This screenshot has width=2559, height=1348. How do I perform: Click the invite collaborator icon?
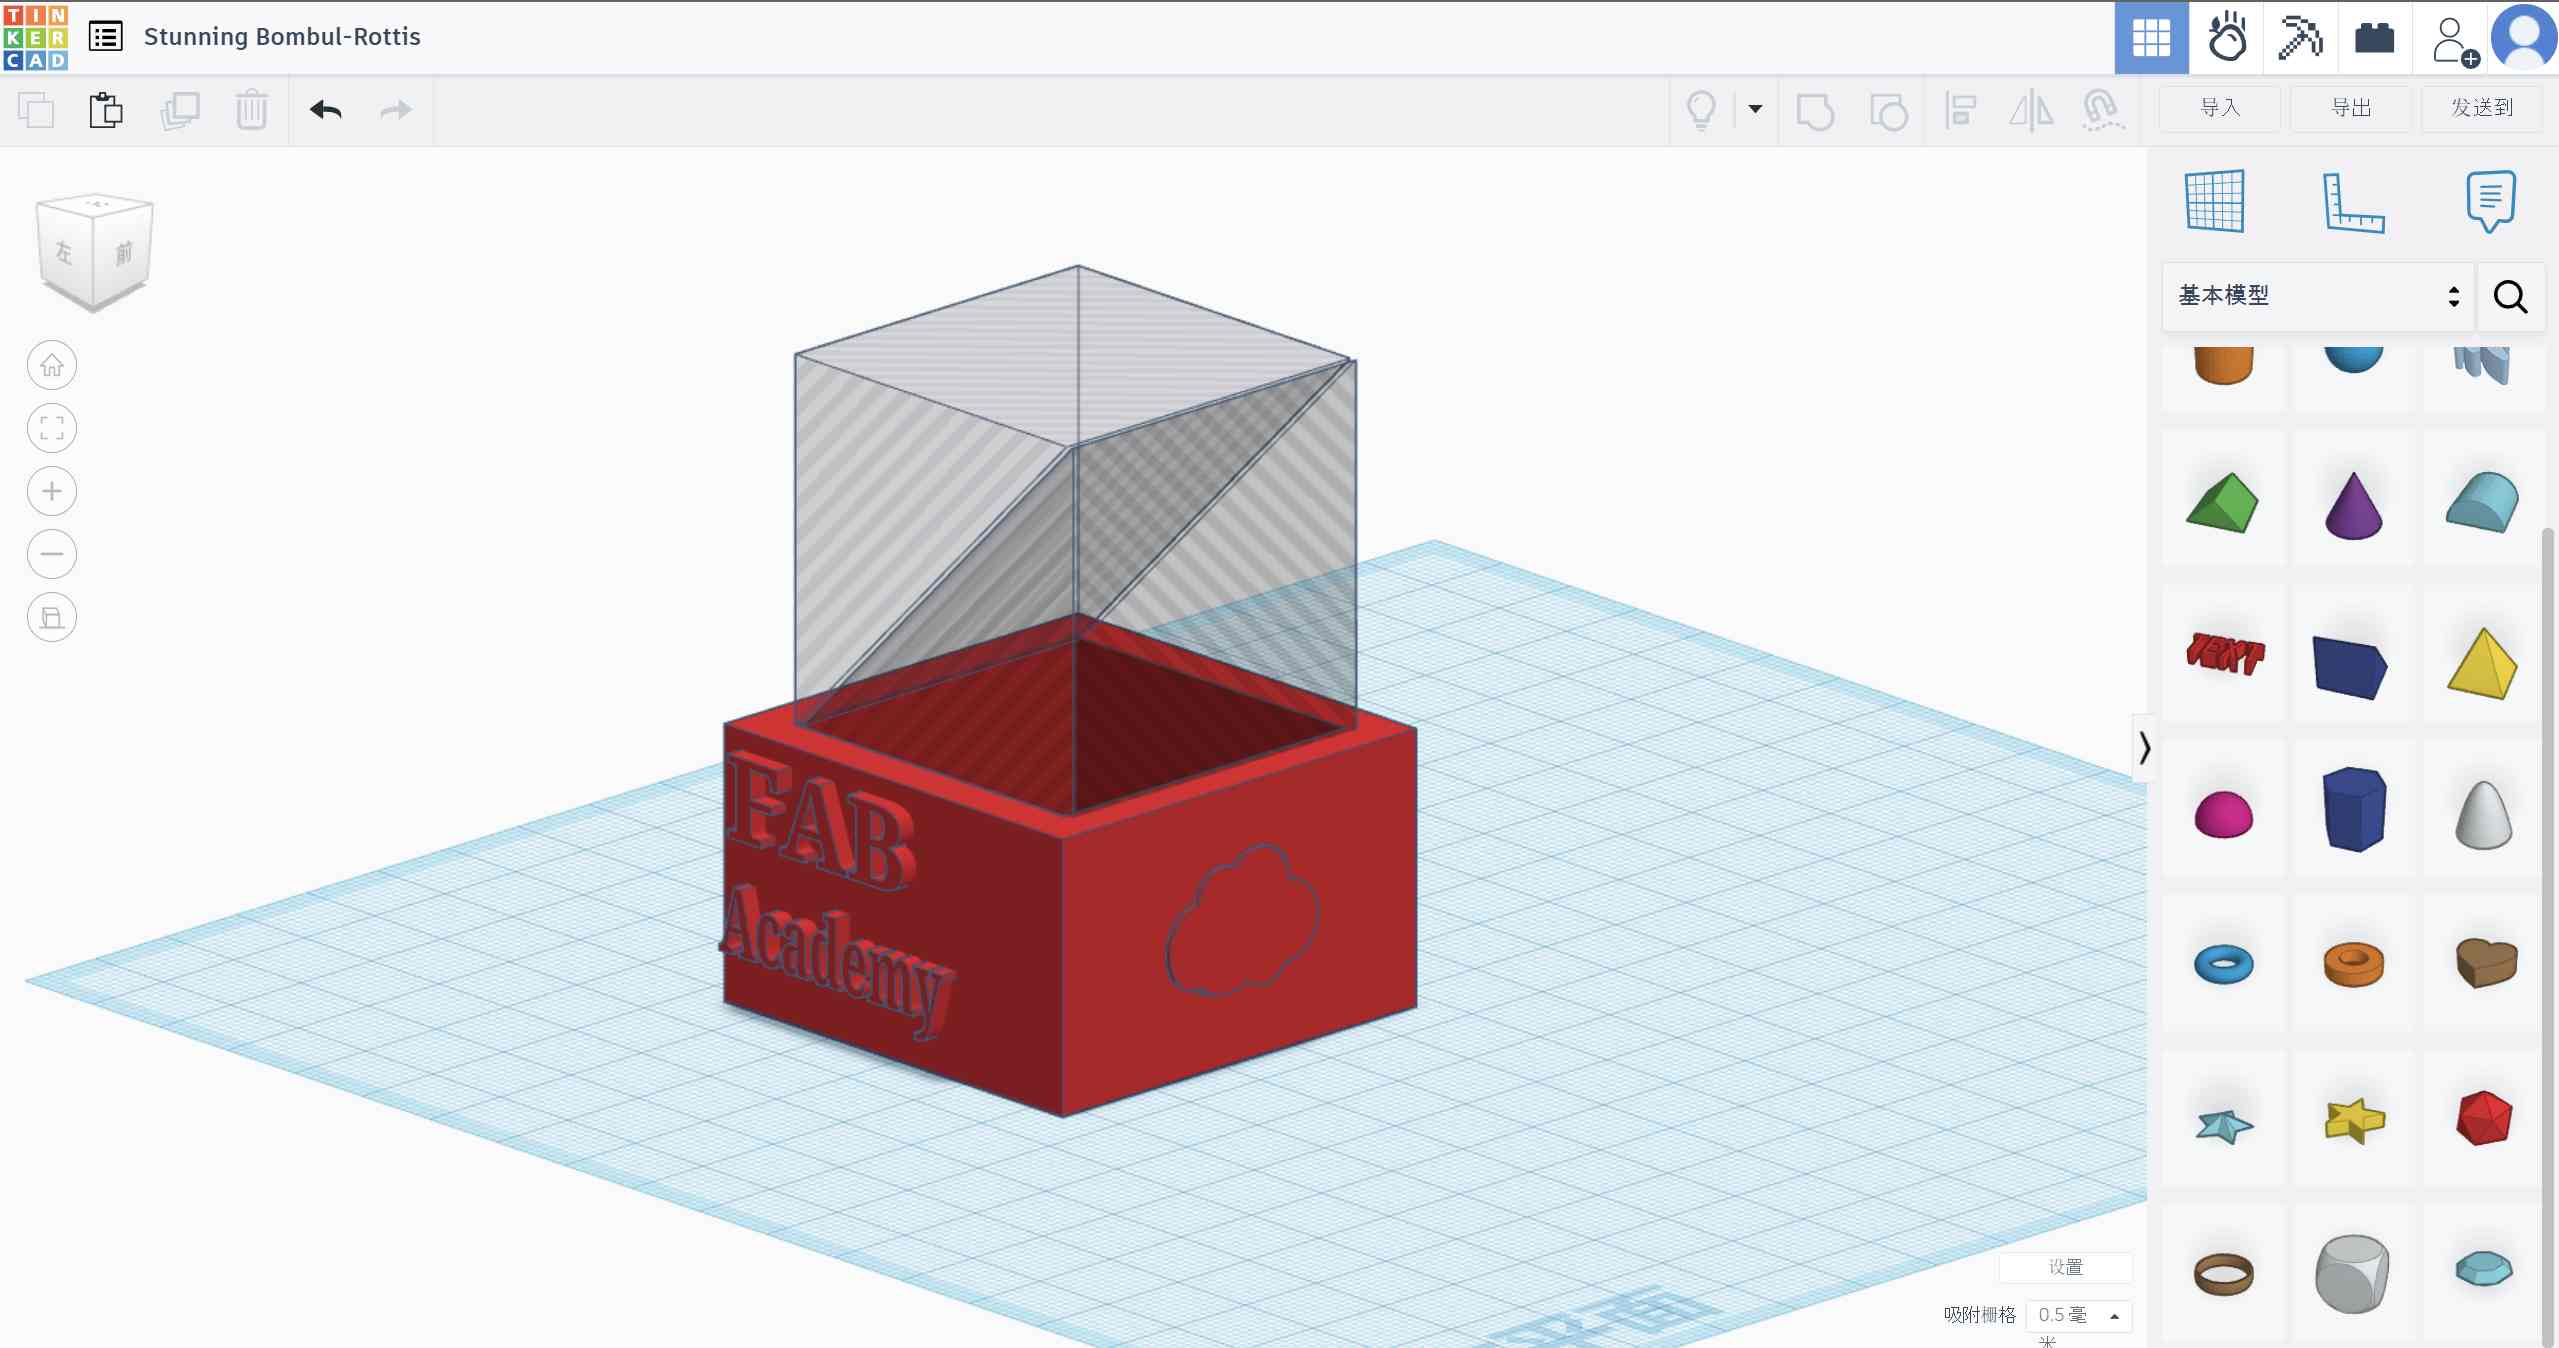[x=2453, y=41]
